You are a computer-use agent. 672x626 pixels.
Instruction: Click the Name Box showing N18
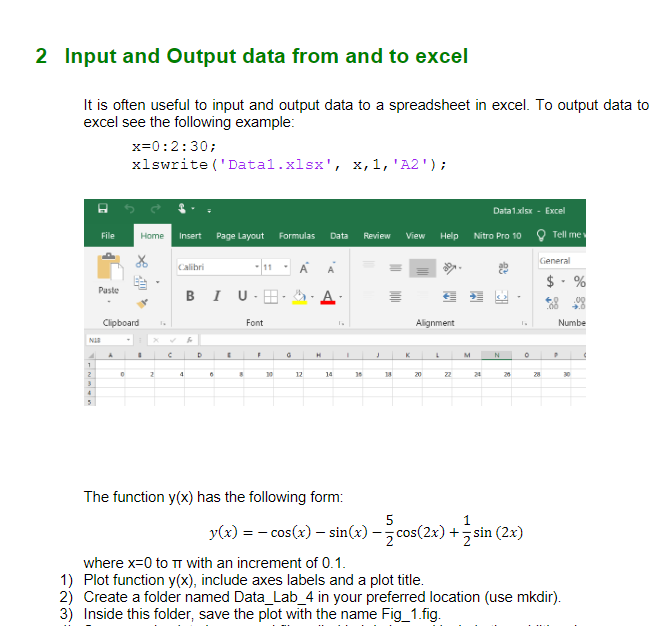pyautogui.click(x=106, y=340)
